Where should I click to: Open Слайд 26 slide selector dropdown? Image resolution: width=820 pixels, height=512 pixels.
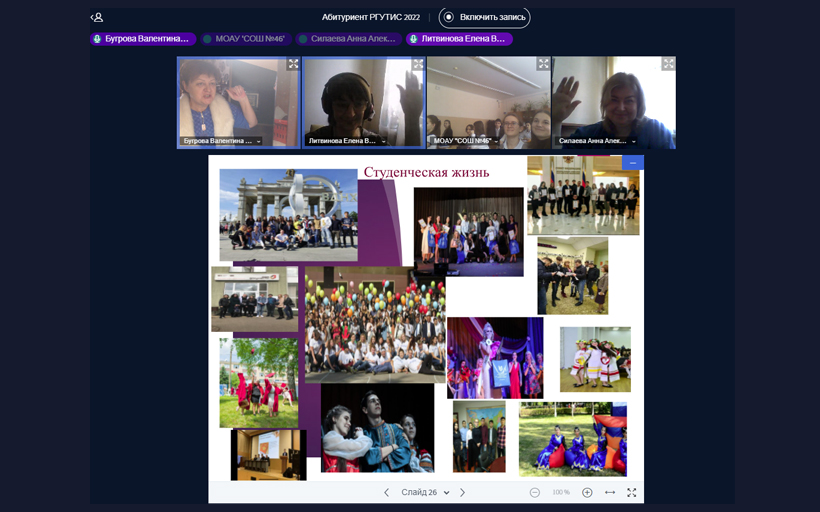pos(425,493)
